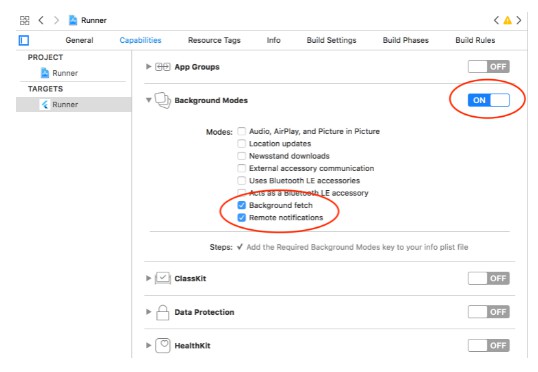Screen dimensions: 538x372
Task: Click the yellow warning triangle icon
Action: point(507,21)
